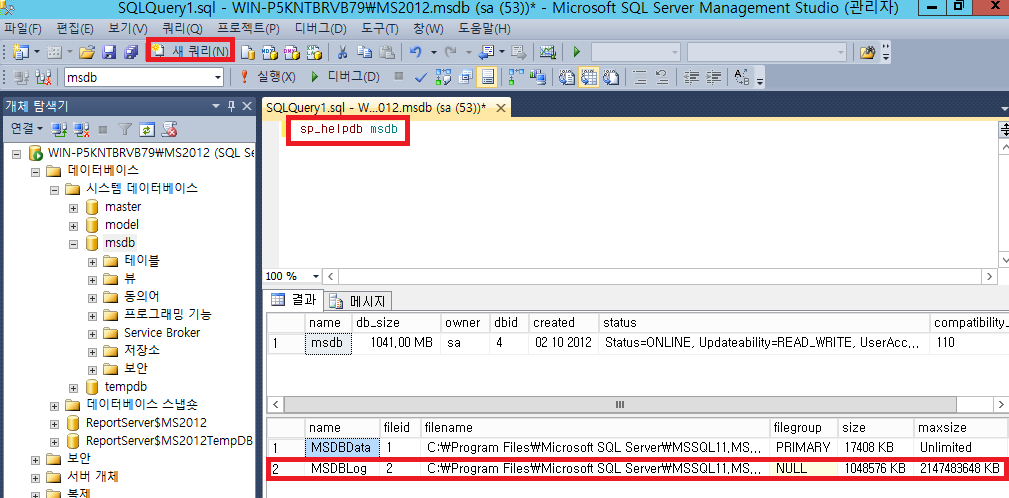This screenshot has width=1009, height=498.
Task: Open the New Project dropdown arrow
Action: pos(37,51)
